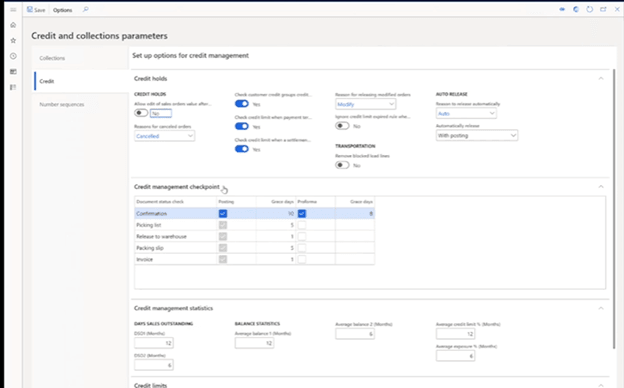Click Average credit limit % (Months) field

(456, 334)
